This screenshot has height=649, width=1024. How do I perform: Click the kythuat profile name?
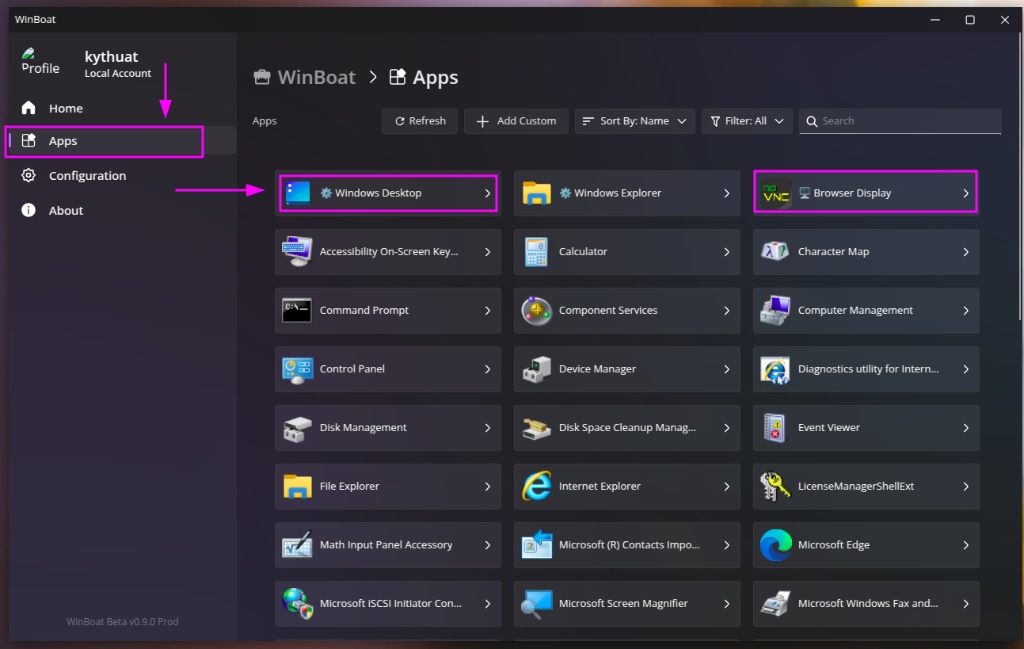[x=111, y=57]
